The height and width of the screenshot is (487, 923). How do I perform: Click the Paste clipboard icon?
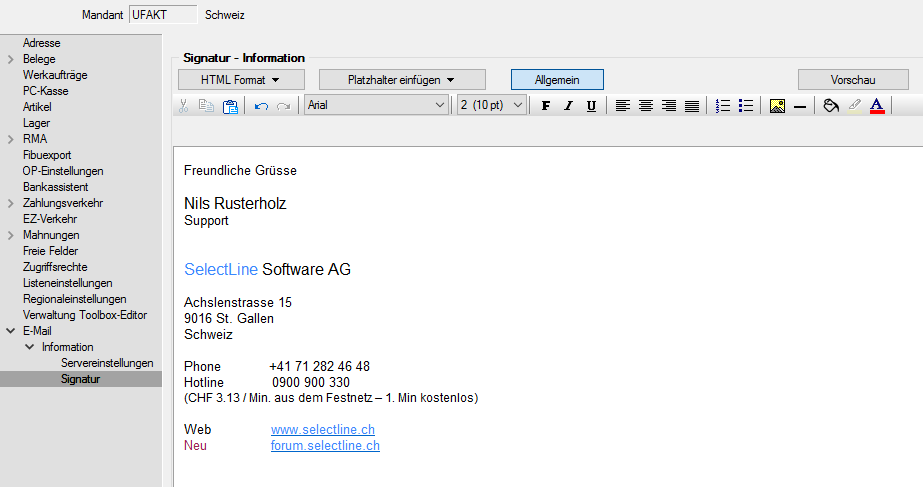point(230,106)
